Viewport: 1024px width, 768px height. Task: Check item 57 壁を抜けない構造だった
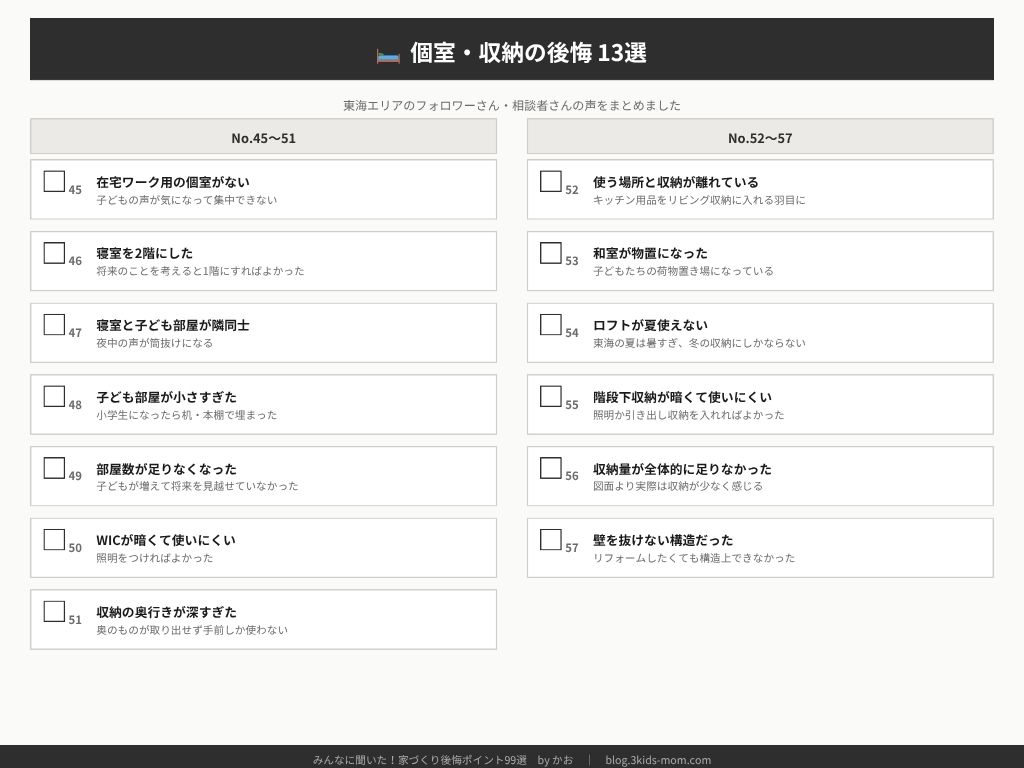[x=551, y=539]
